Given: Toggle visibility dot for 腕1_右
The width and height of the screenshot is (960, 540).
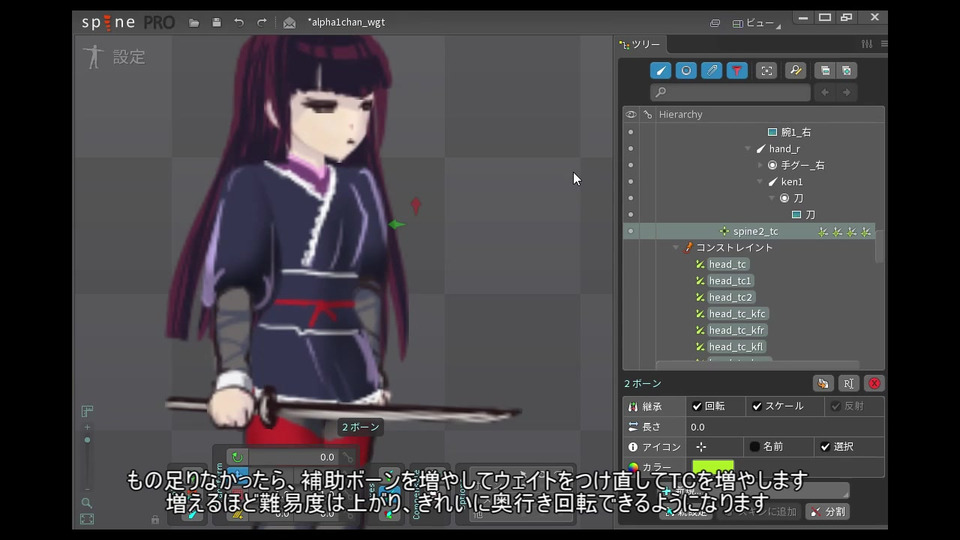Looking at the screenshot, I should coord(631,132).
